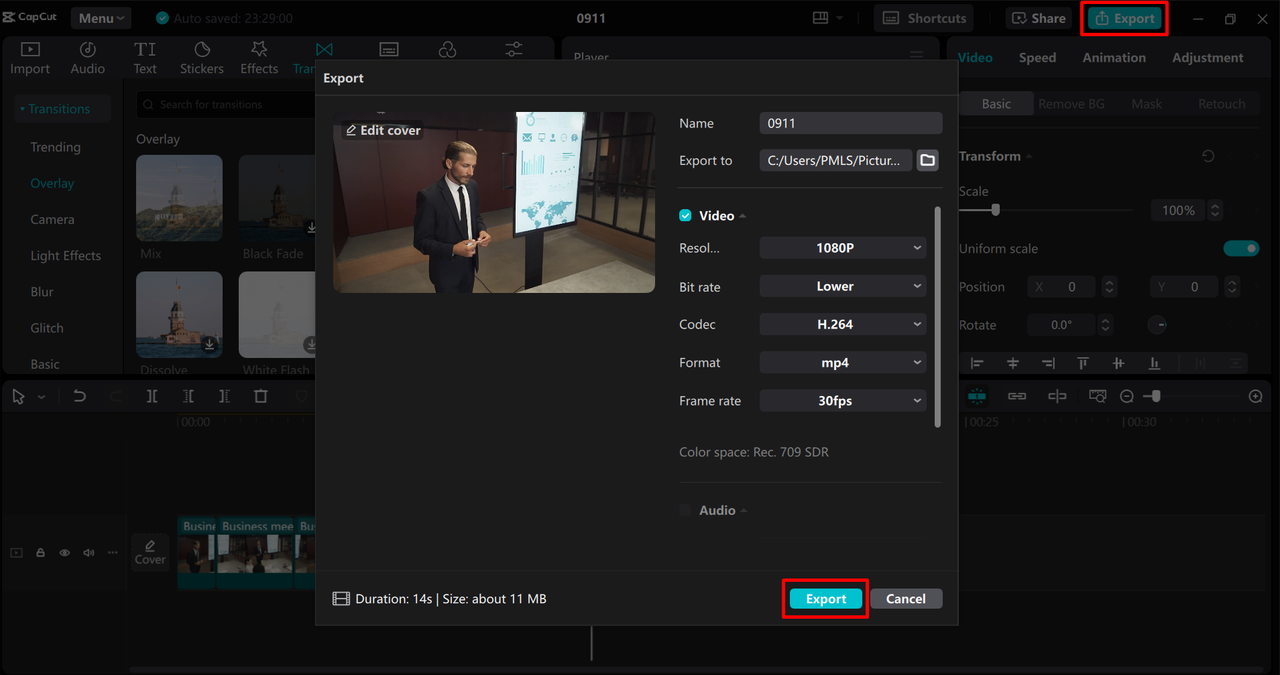Viewport: 1280px width, 675px height.
Task: Click the layout icon in the top bar
Action: (821, 18)
